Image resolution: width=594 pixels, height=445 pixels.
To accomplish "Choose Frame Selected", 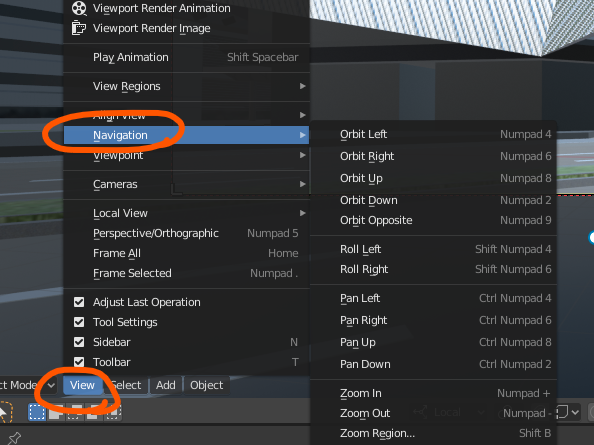I will 186,273.
